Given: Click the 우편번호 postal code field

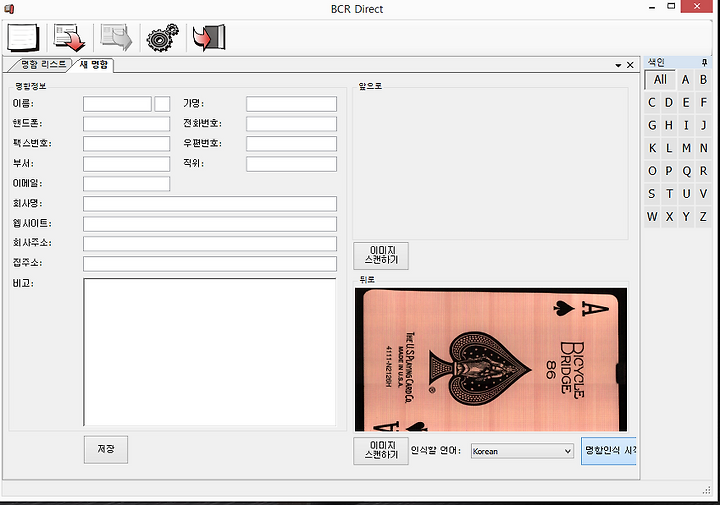Looking at the screenshot, I should [291, 144].
